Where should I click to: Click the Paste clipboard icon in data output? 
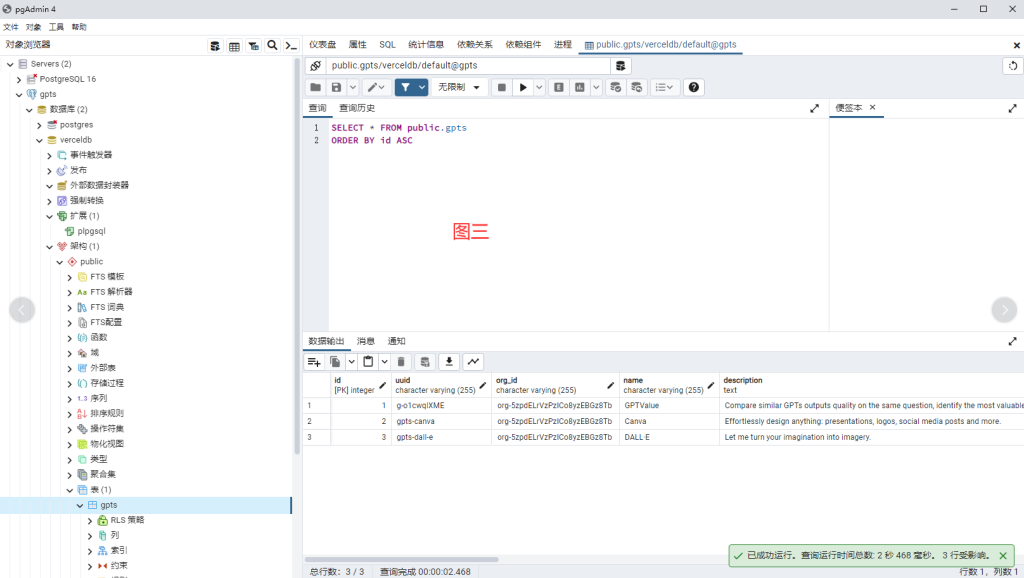pos(368,362)
